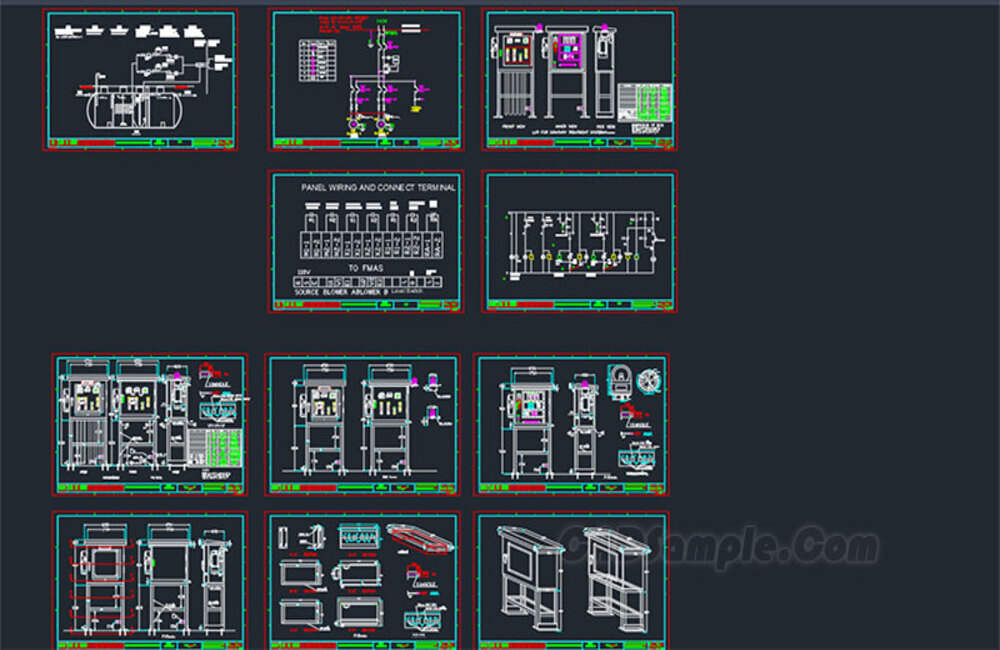1000x650 pixels.
Task: Open the three-cabinet sheet with green schedule table
Action: [x=150, y=425]
